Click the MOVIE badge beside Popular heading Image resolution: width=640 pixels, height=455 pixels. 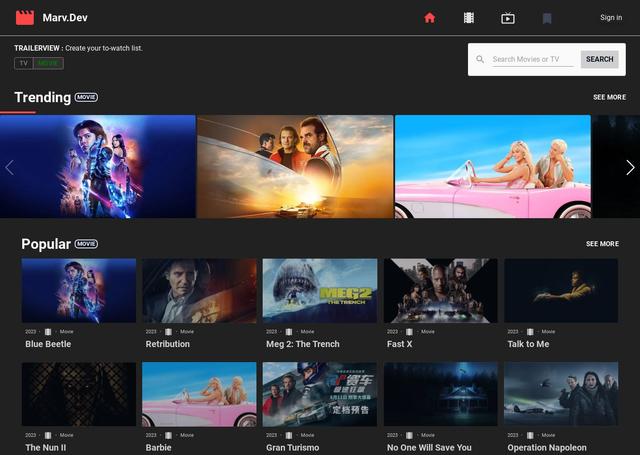click(86, 244)
